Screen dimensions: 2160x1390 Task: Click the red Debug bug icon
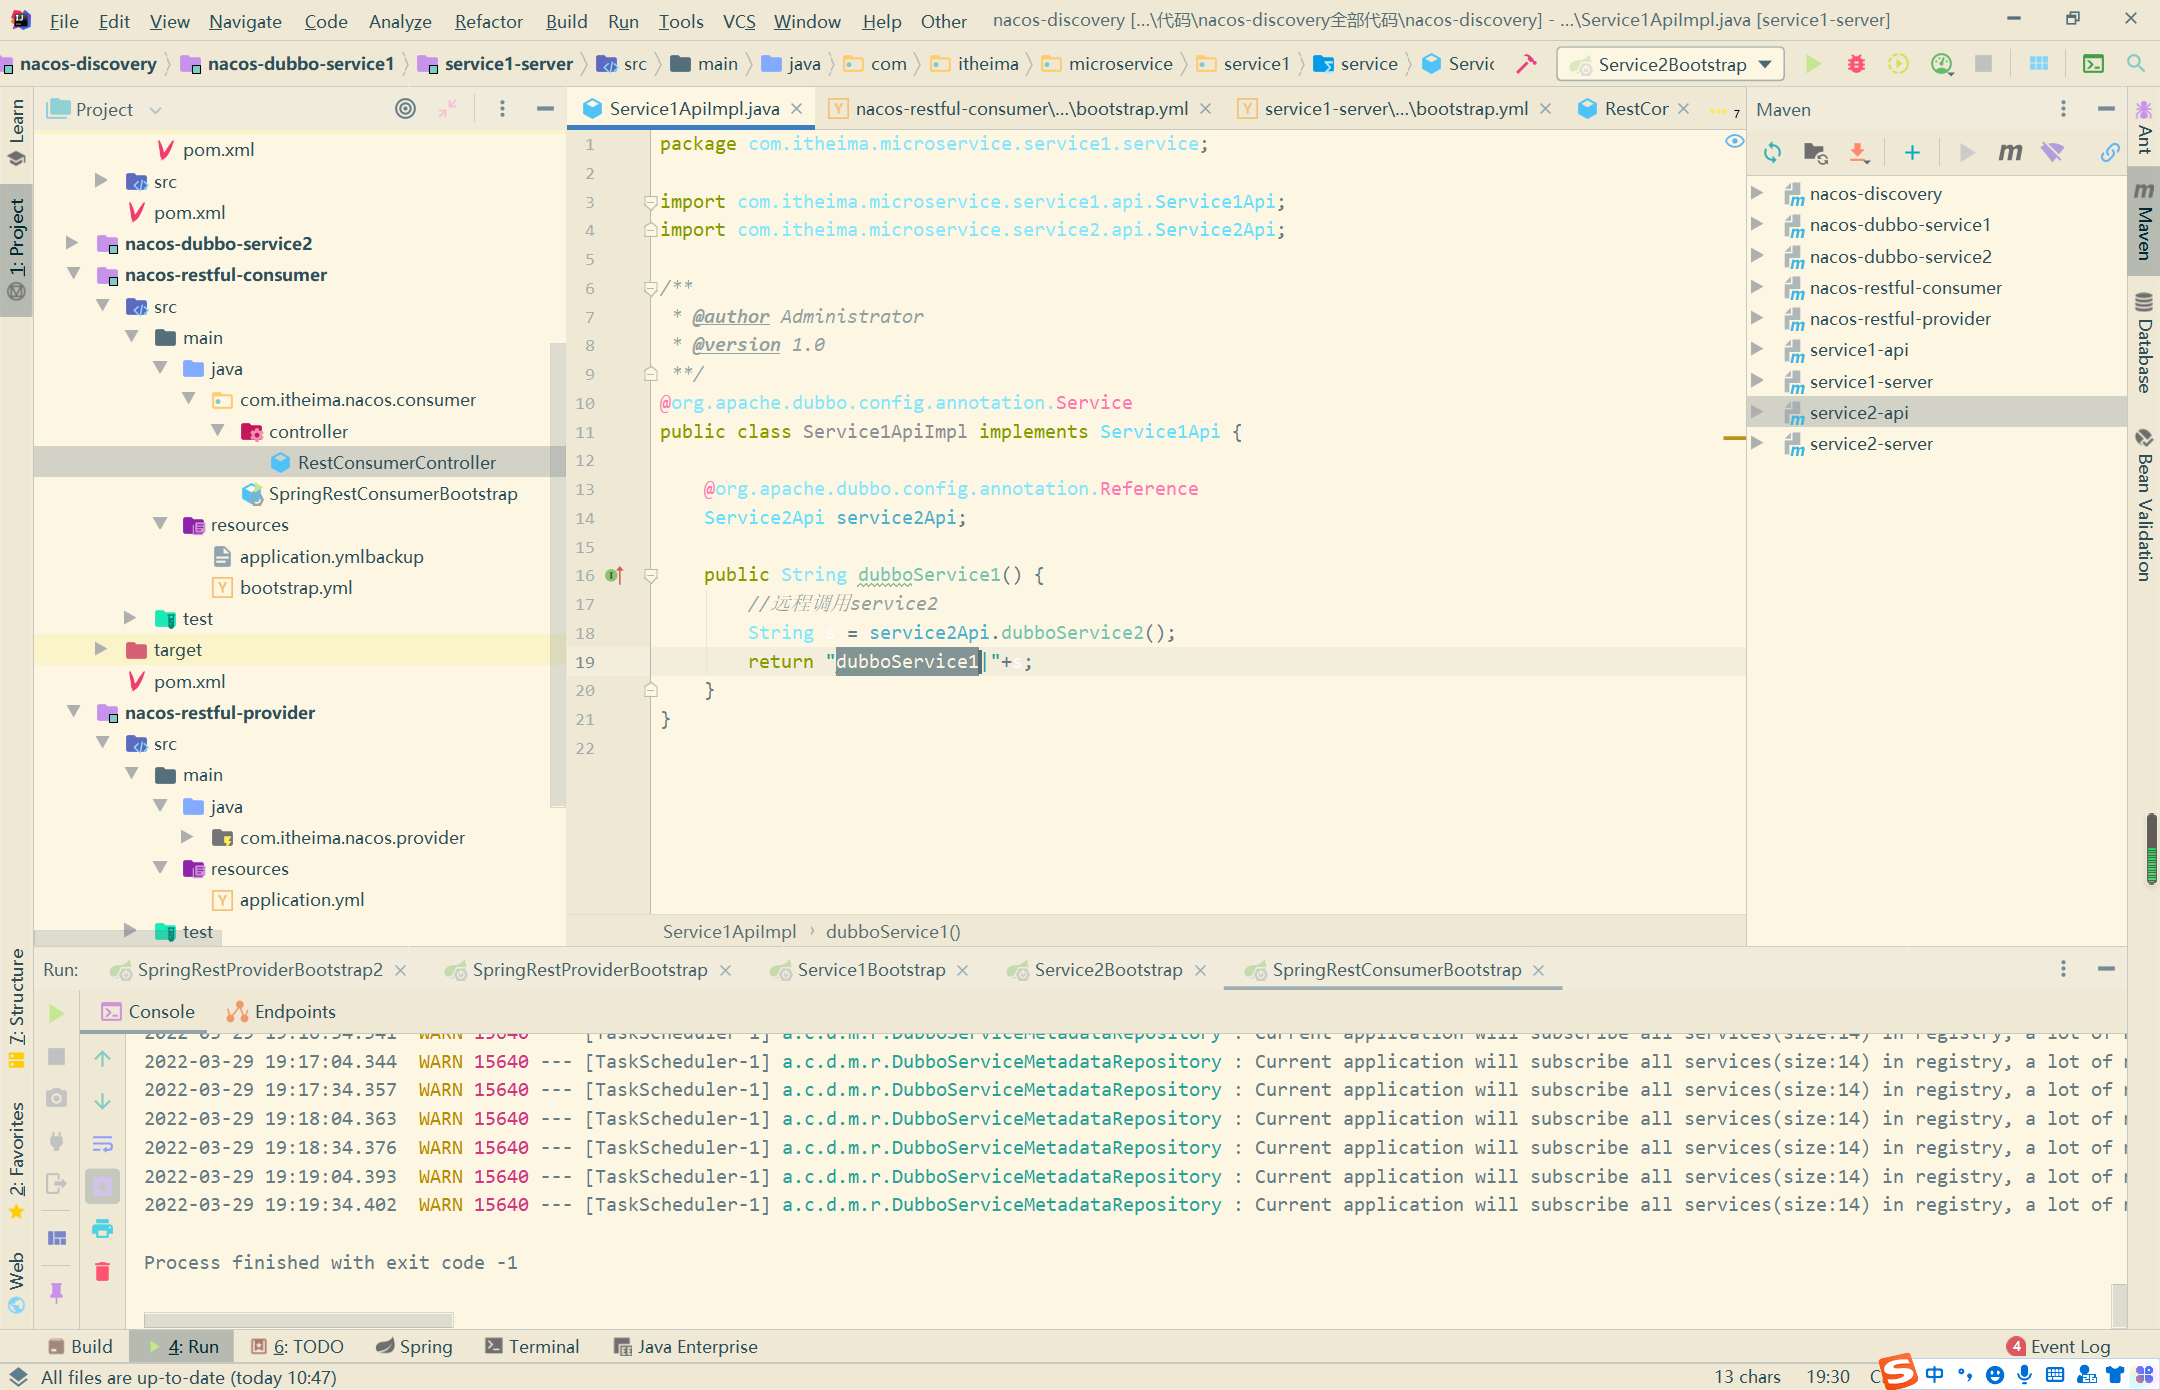(x=1856, y=64)
